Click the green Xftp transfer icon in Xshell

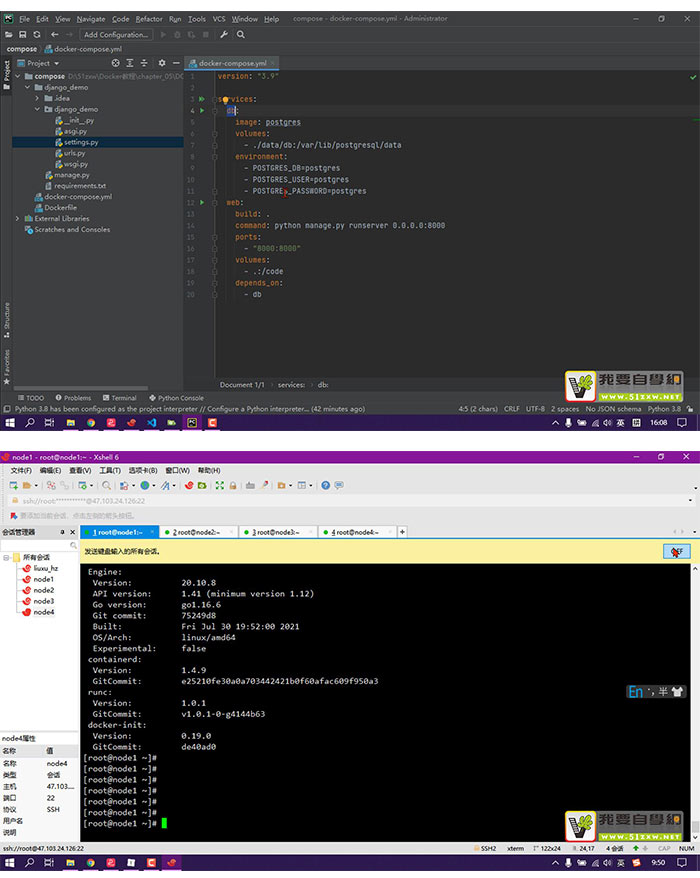pyautogui.click(x=202, y=485)
